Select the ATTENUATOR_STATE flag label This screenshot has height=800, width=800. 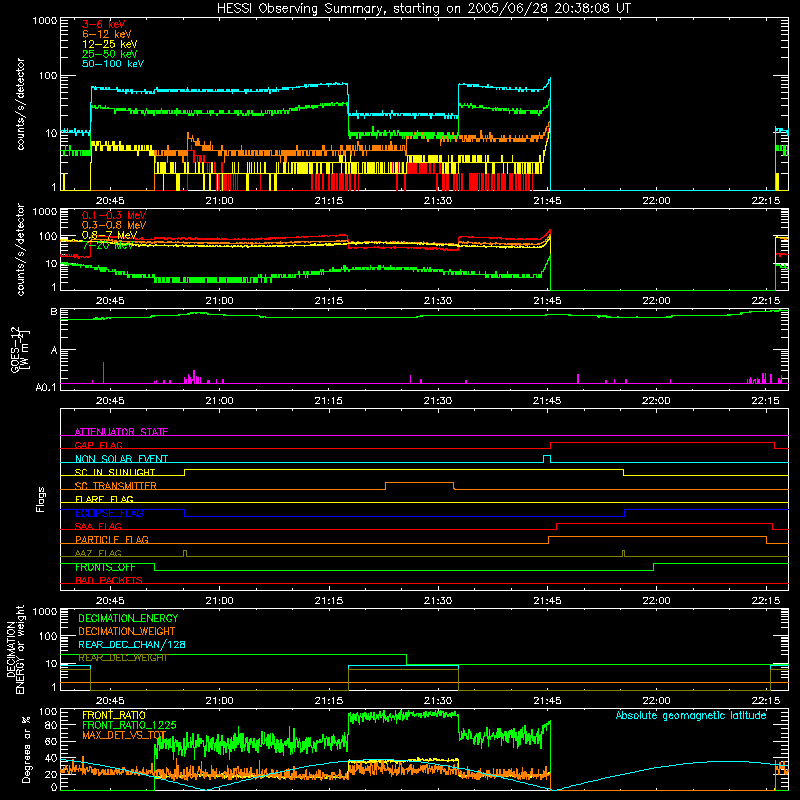pyautogui.click(x=121, y=432)
